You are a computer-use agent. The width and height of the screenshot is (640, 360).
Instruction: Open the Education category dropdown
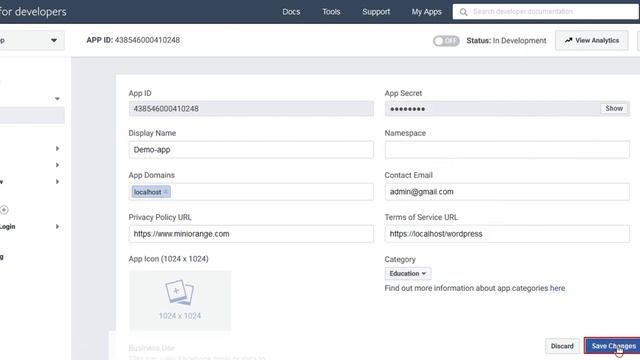click(x=408, y=273)
